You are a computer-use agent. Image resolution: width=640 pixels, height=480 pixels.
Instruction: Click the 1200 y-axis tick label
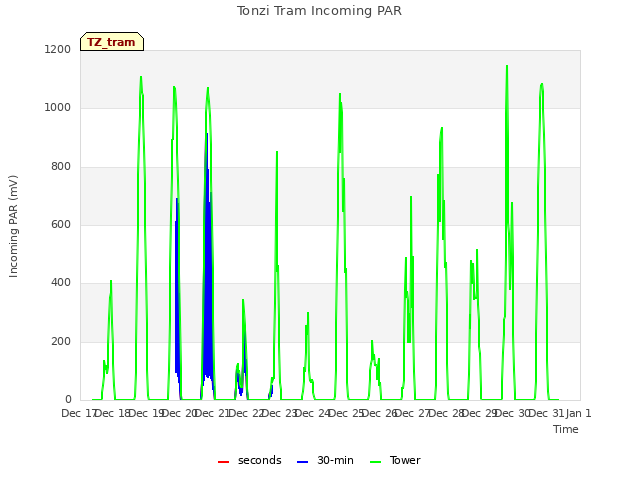click(58, 49)
